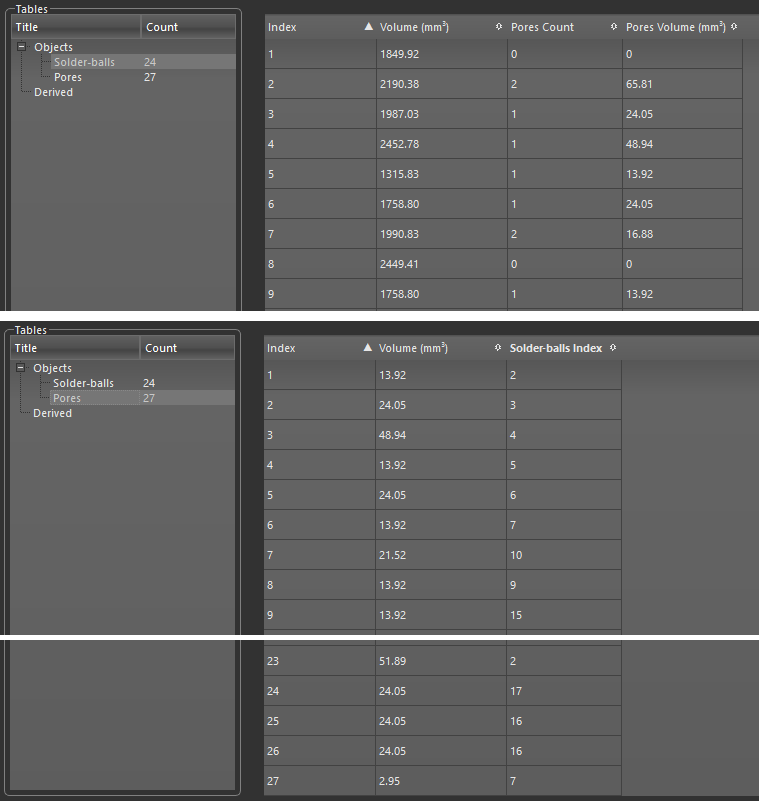759x801 pixels.
Task: Click the sort icon beside Pores Volume header
Action: click(x=734, y=27)
